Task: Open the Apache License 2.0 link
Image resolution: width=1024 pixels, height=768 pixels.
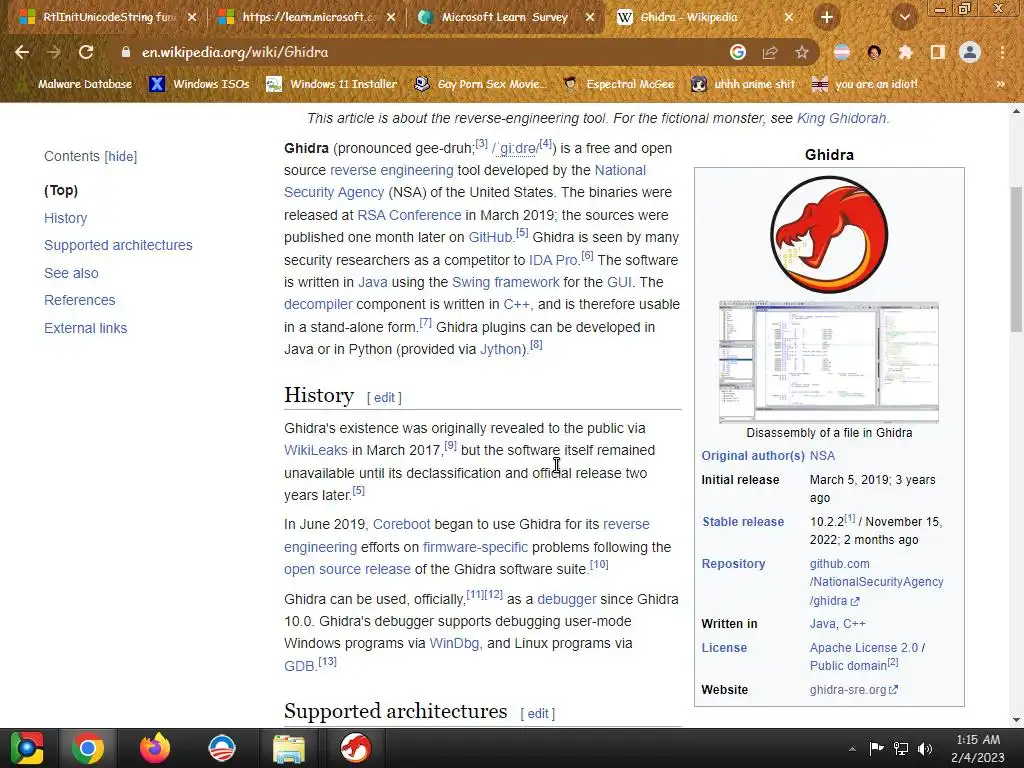Action: click(x=863, y=648)
